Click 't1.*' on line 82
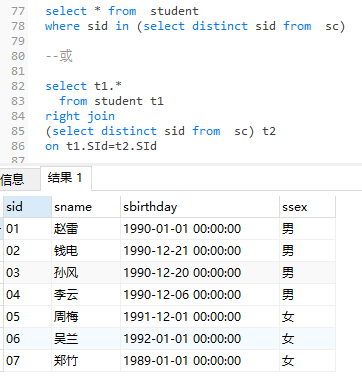 [108, 86]
